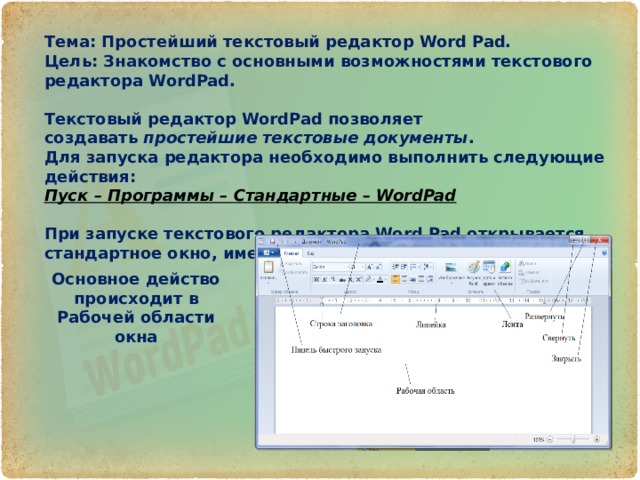This screenshot has height=480, width=640.
Task: Click the large Paste clipboard icon
Action: [x=269, y=267]
